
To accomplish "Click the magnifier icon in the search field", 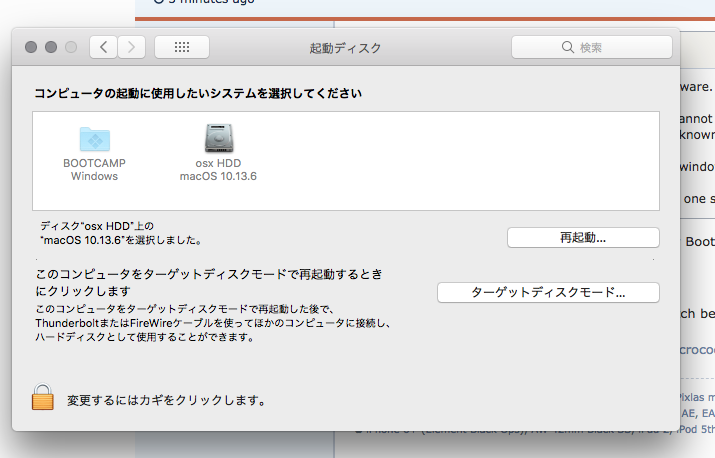I will pyautogui.click(x=568, y=47).
